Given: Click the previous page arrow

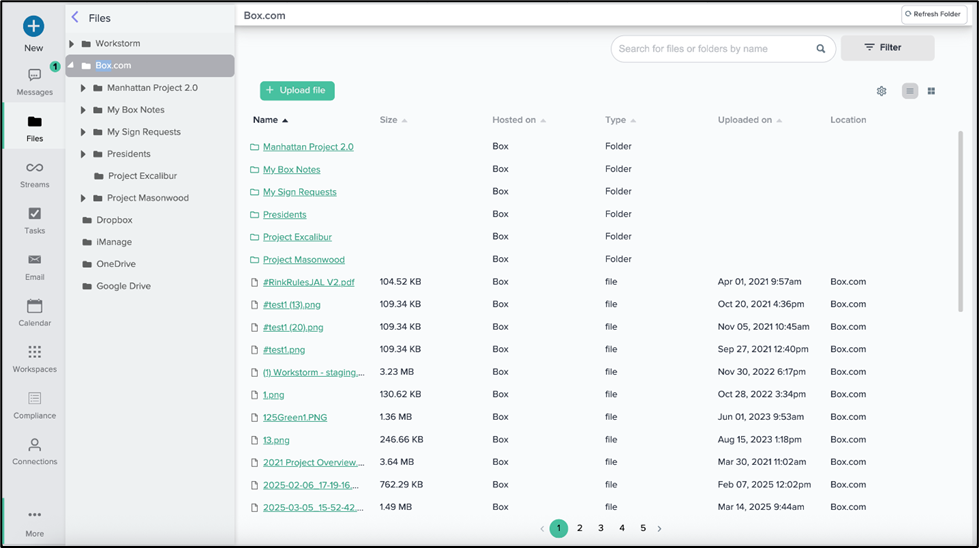Looking at the screenshot, I should click(542, 529).
